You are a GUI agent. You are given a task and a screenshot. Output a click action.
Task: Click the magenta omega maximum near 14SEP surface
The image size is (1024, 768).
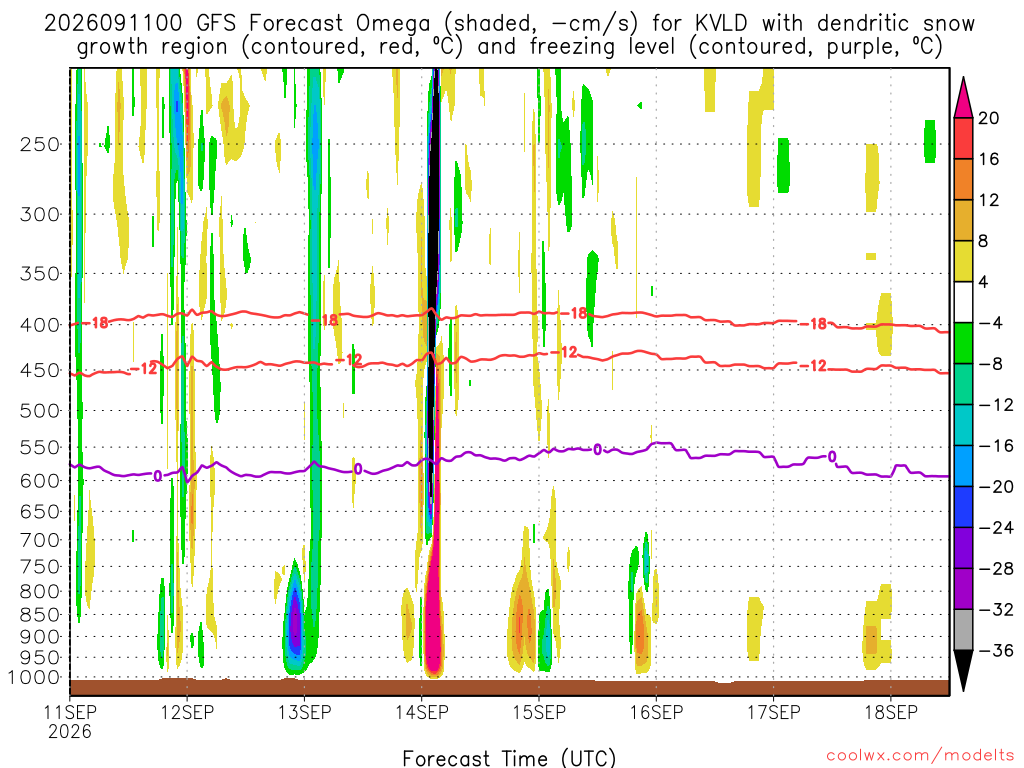433,607
